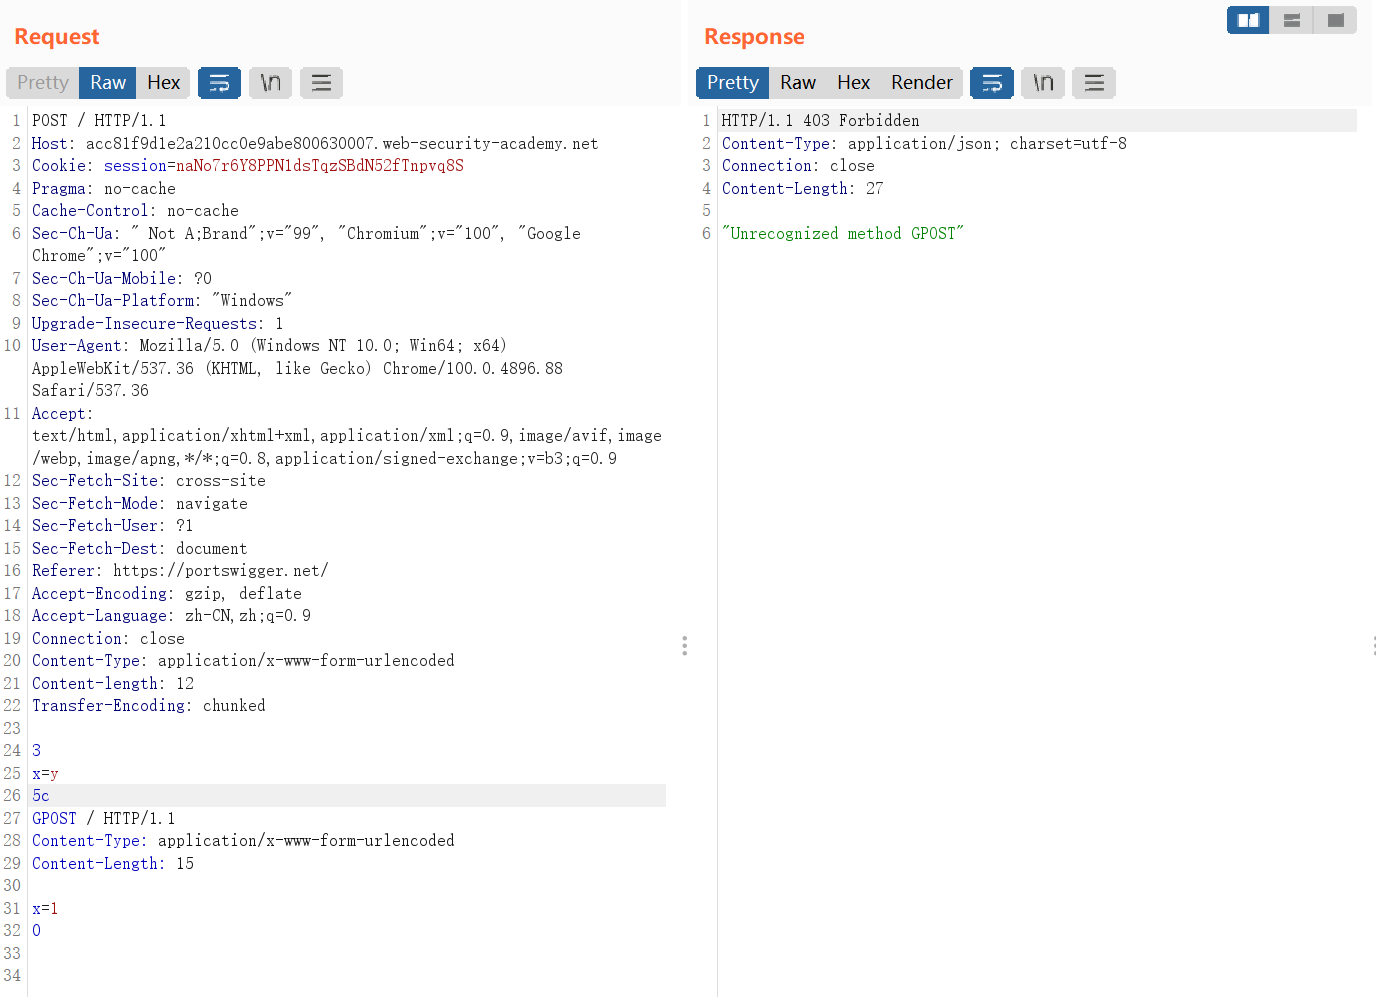Click the 'POST / HTTP/1.1' request line
This screenshot has width=1376, height=997.
tap(99, 121)
